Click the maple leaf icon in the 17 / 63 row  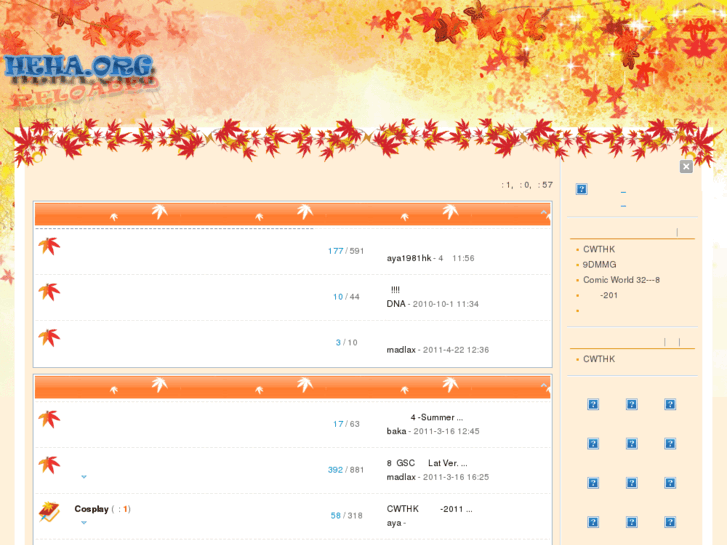point(49,419)
